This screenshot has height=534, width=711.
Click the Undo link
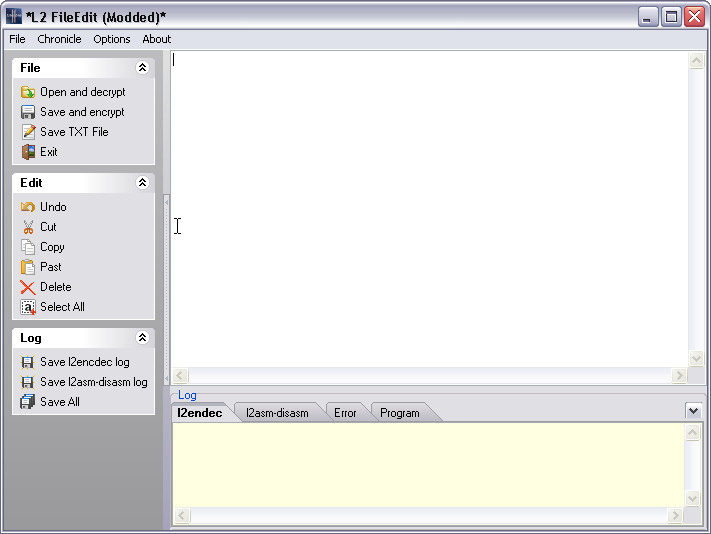53,207
